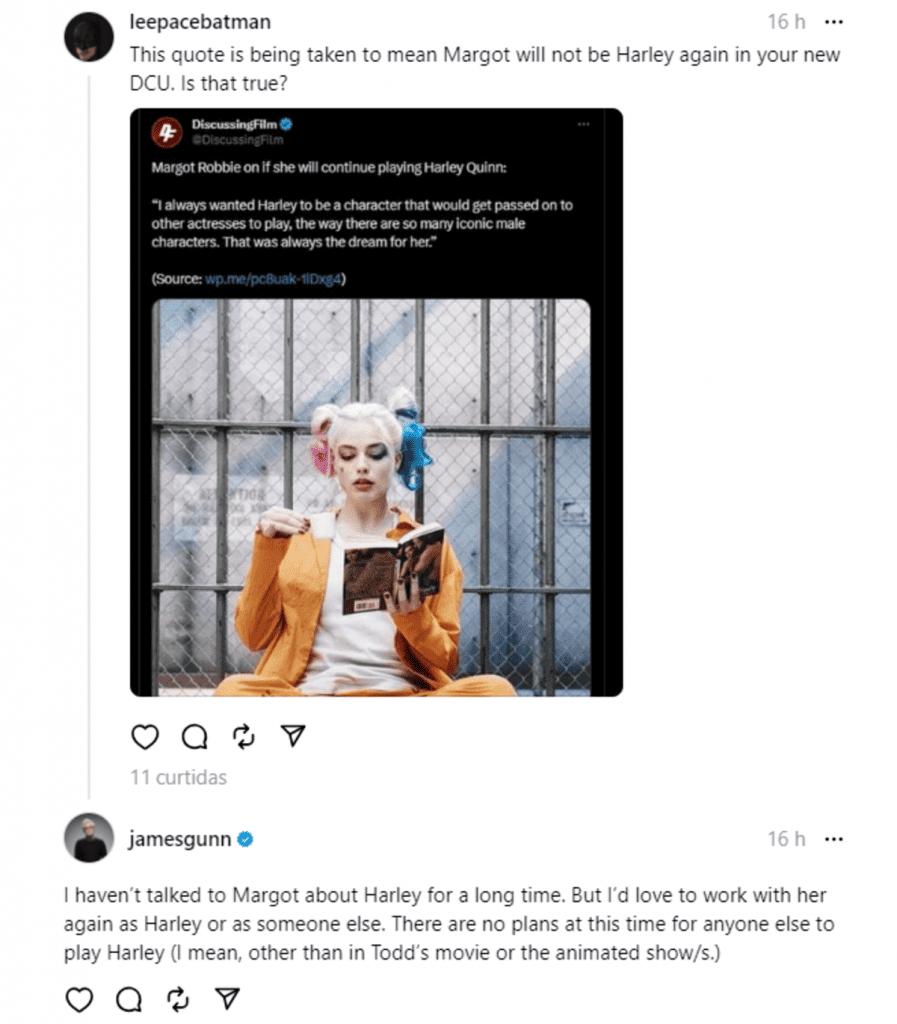Viewport: 897px width, 1024px height.
Task: Open more options for jamesgunn's reply
Action: tap(834, 839)
